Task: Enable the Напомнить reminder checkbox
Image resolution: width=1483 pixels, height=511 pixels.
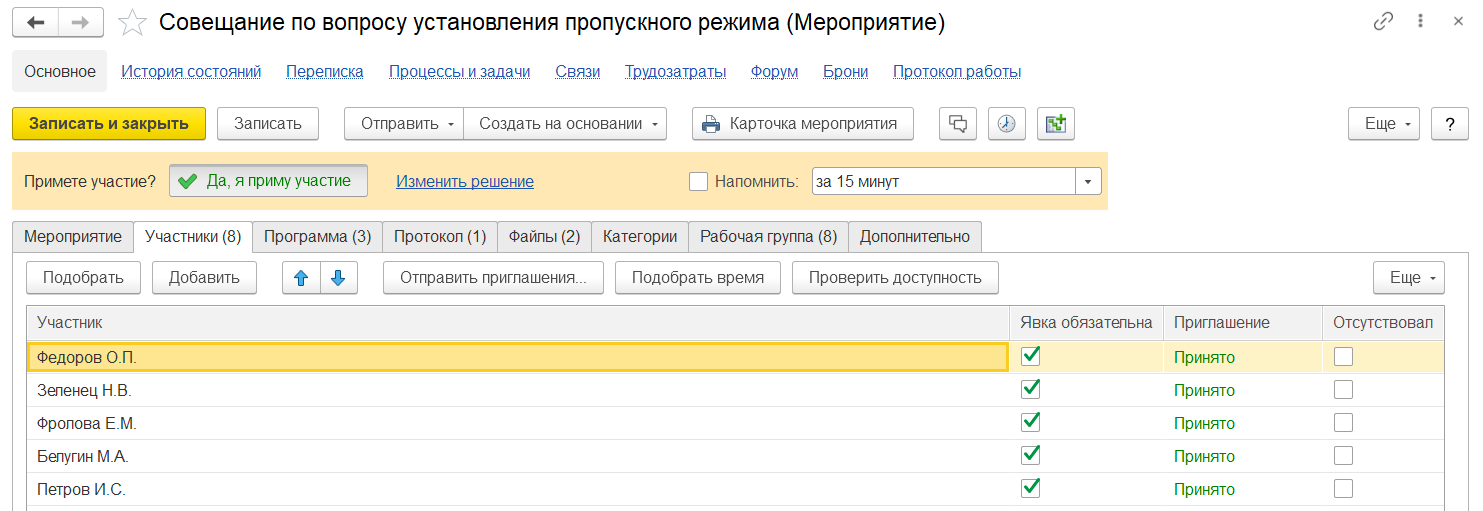Action: coord(699,181)
